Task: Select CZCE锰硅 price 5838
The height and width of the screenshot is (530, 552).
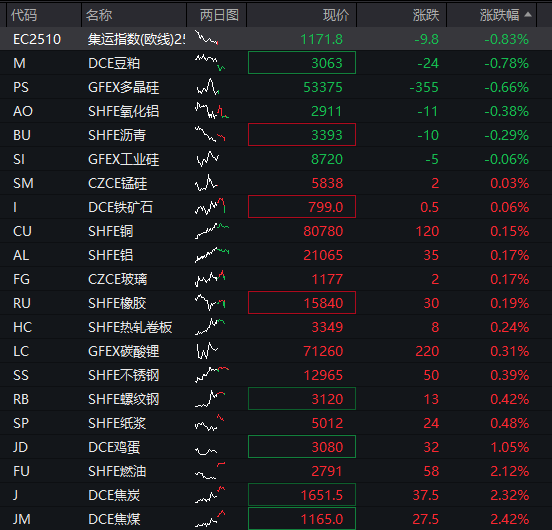Action: coord(327,183)
